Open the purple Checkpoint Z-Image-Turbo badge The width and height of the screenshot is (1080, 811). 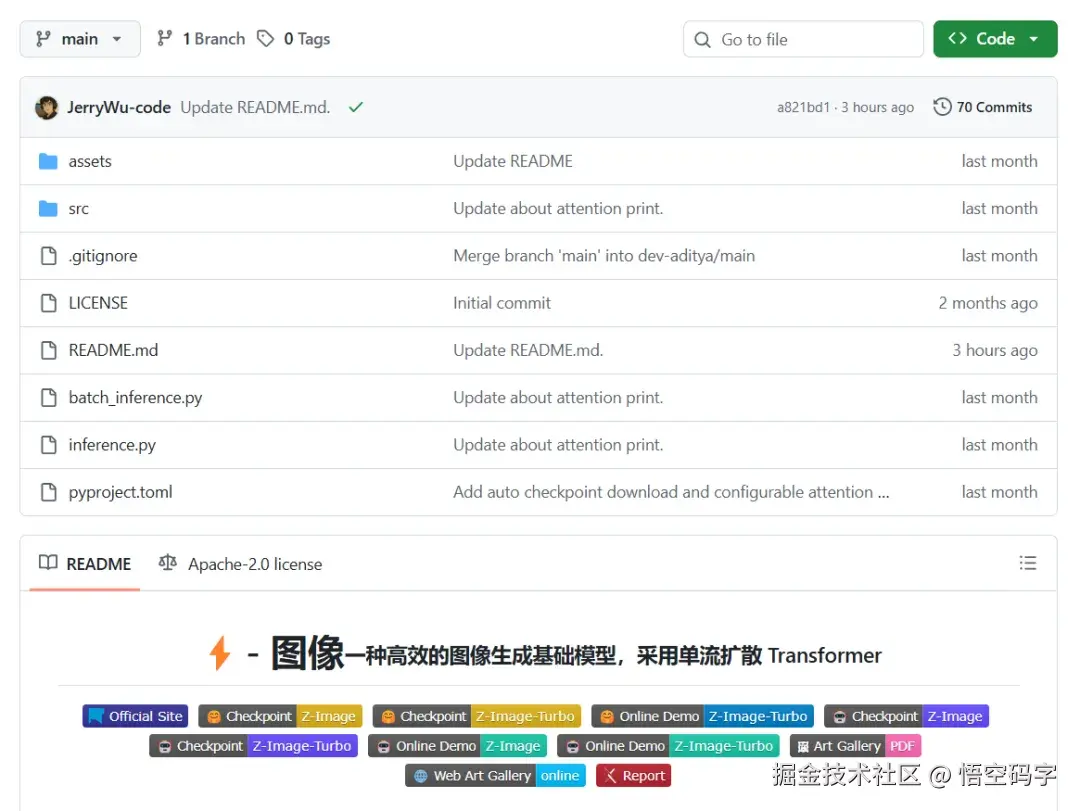point(253,746)
